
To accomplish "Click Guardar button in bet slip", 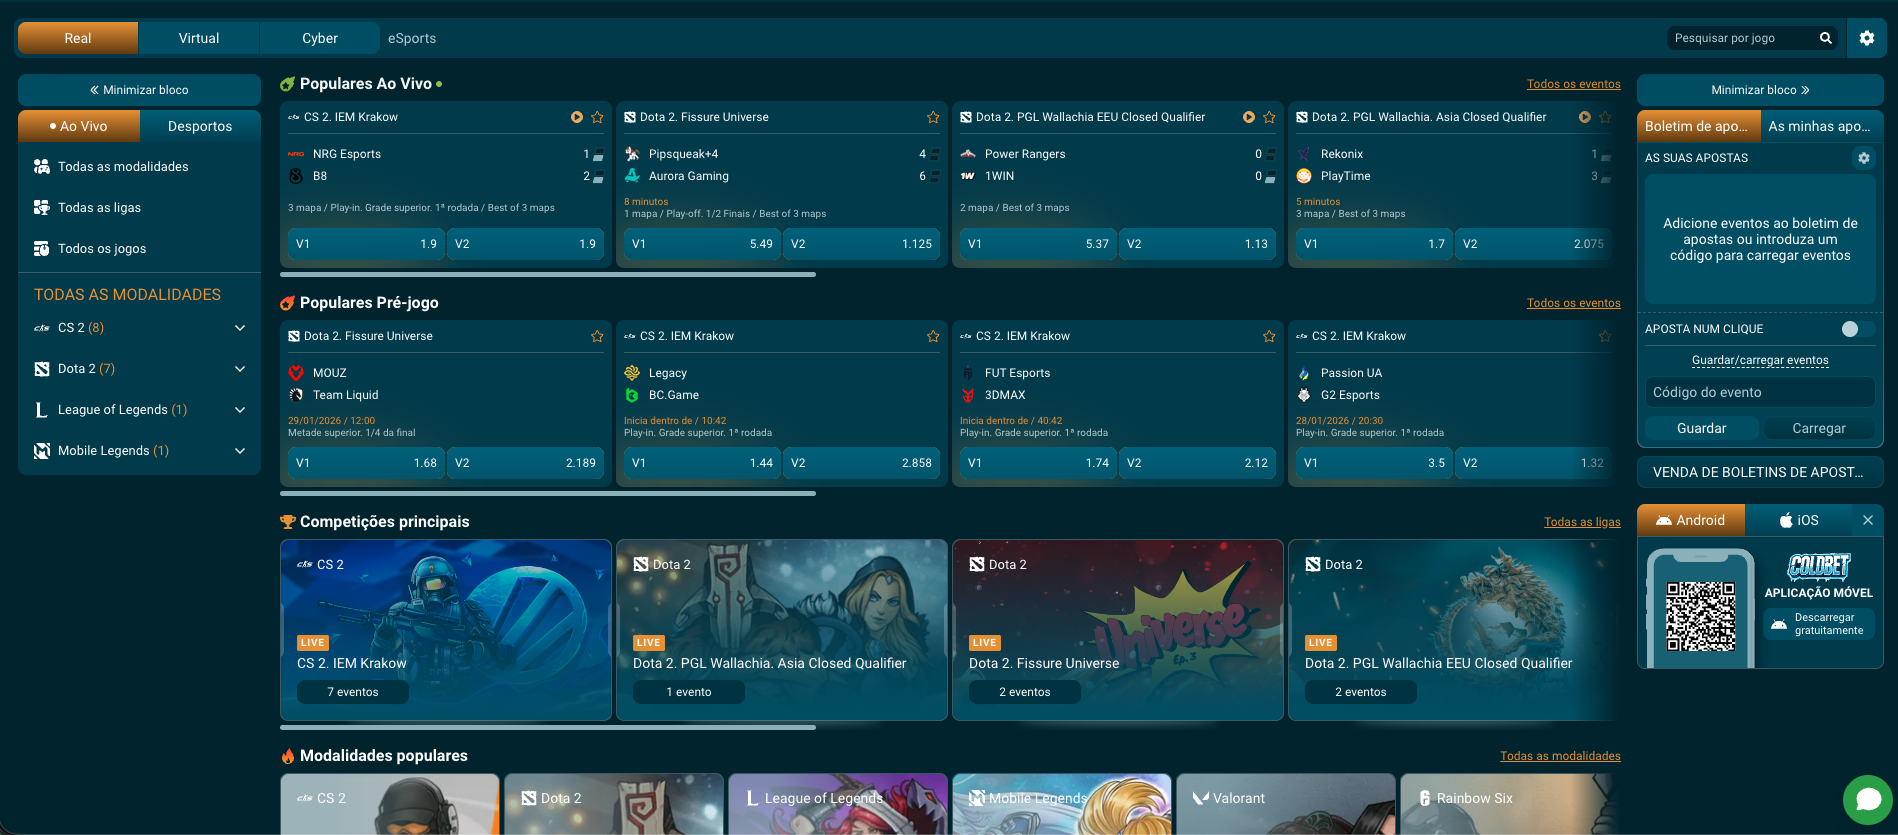I will coord(1701,428).
